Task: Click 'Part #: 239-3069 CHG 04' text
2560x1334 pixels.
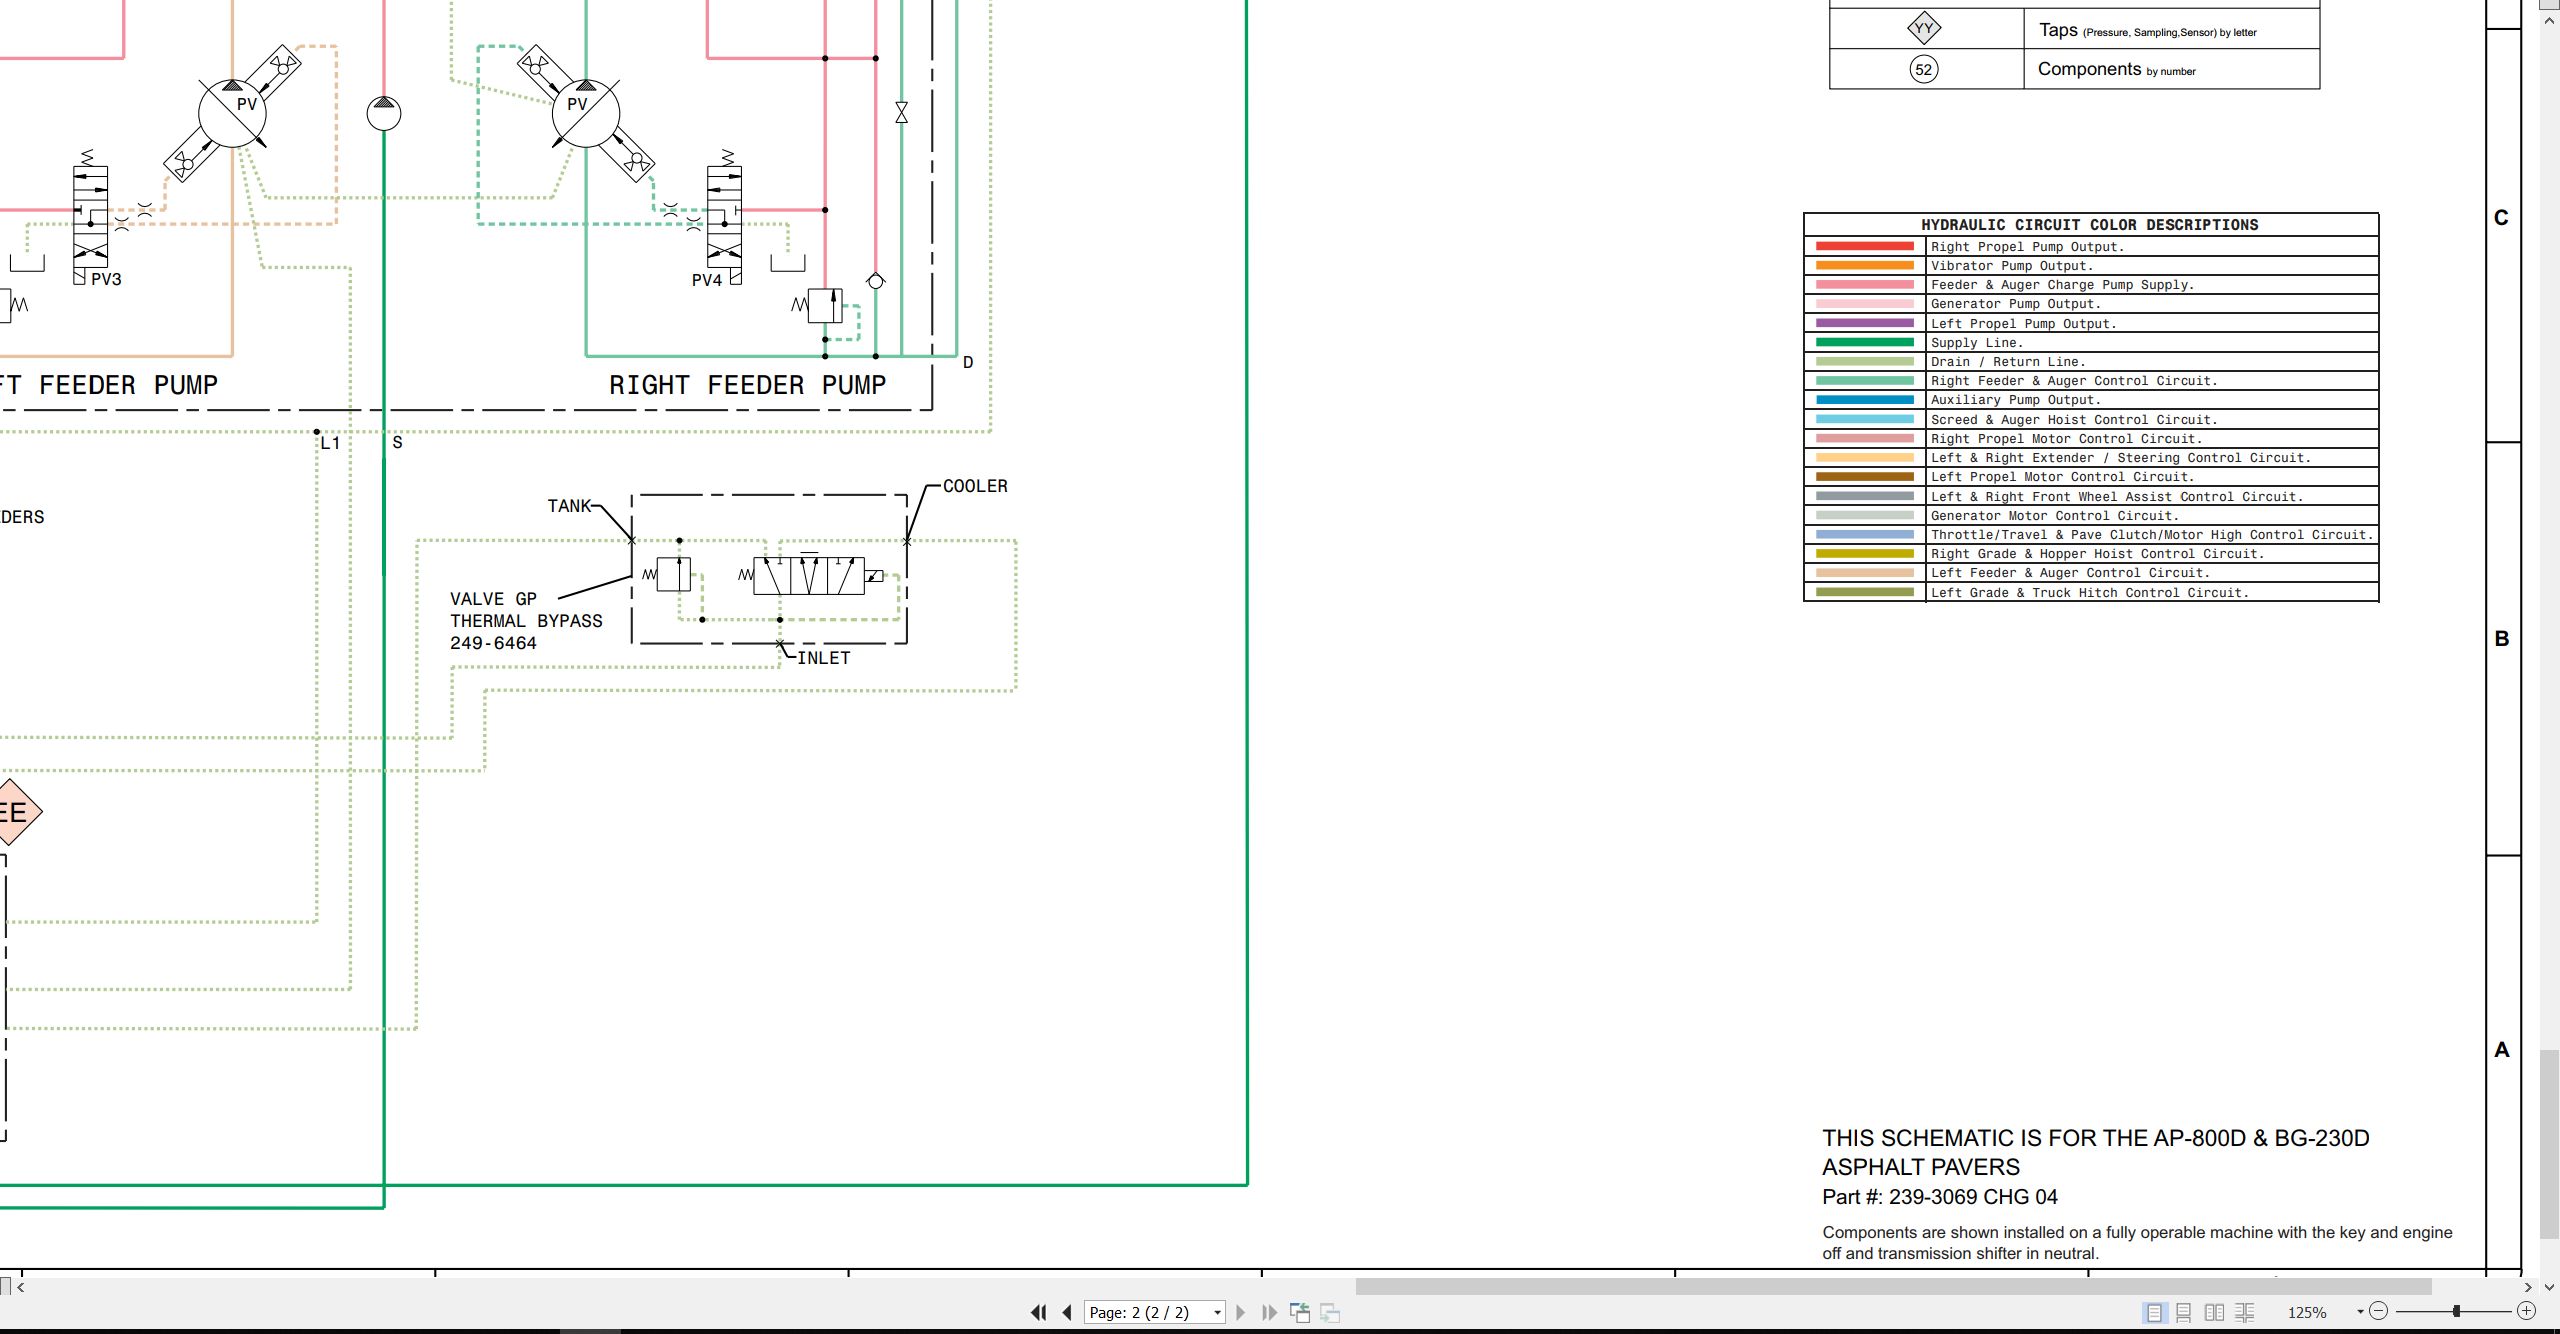Action: click(x=1939, y=1197)
